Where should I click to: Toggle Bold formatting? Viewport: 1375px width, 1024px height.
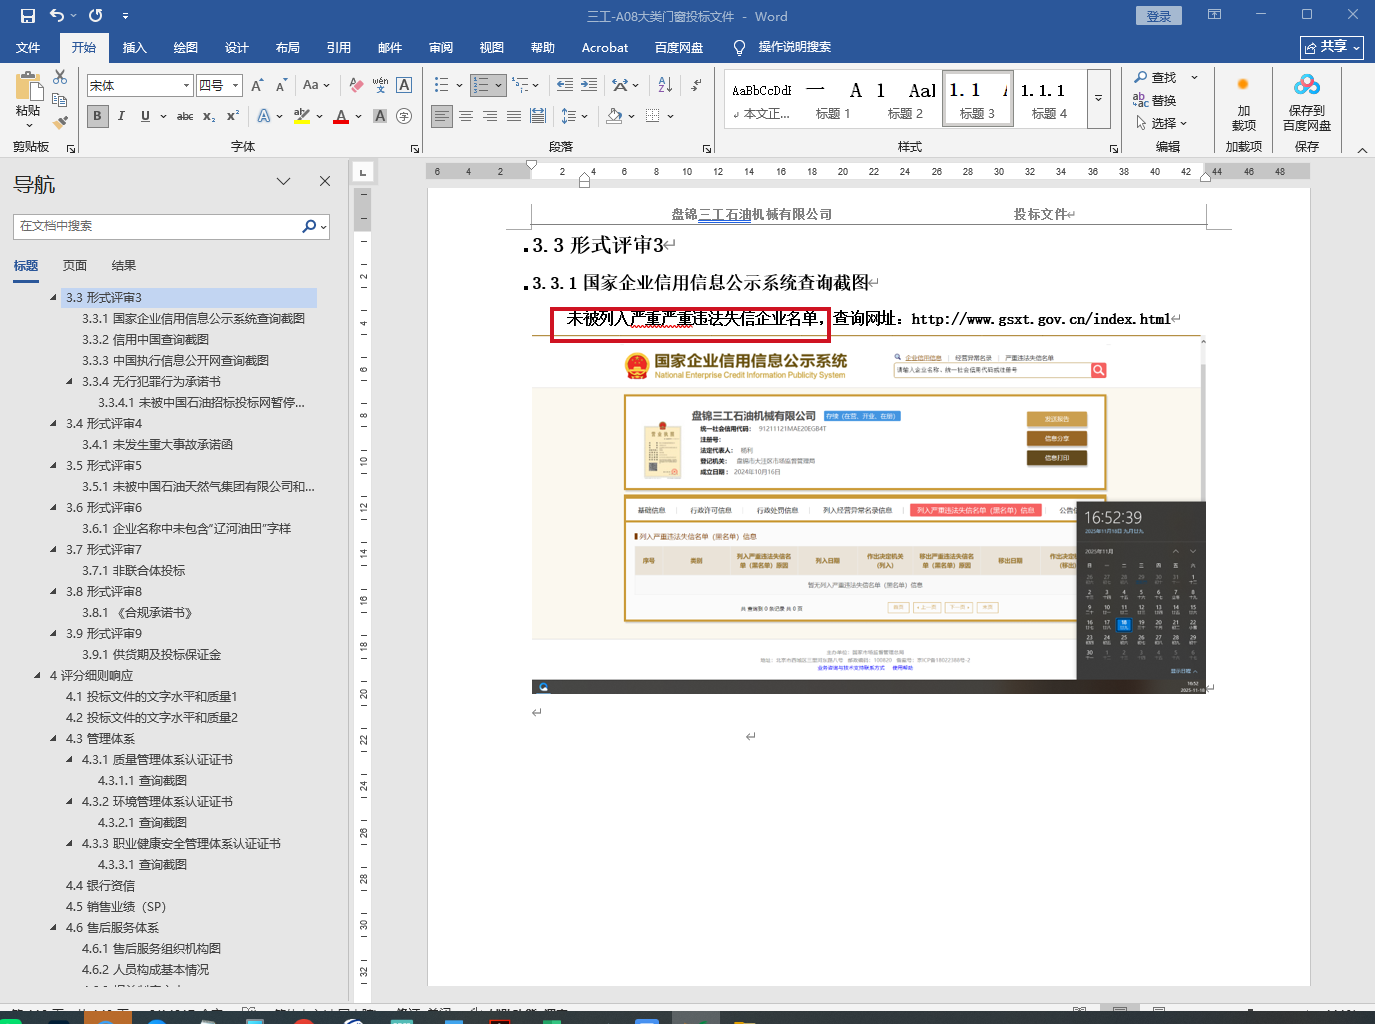pyautogui.click(x=97, y=116)
